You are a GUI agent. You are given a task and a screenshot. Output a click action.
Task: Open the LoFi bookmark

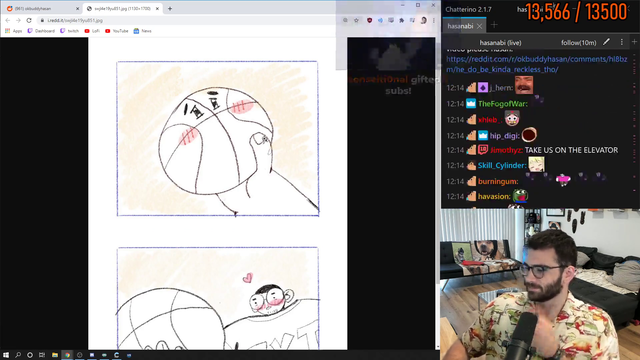(92, 31)
